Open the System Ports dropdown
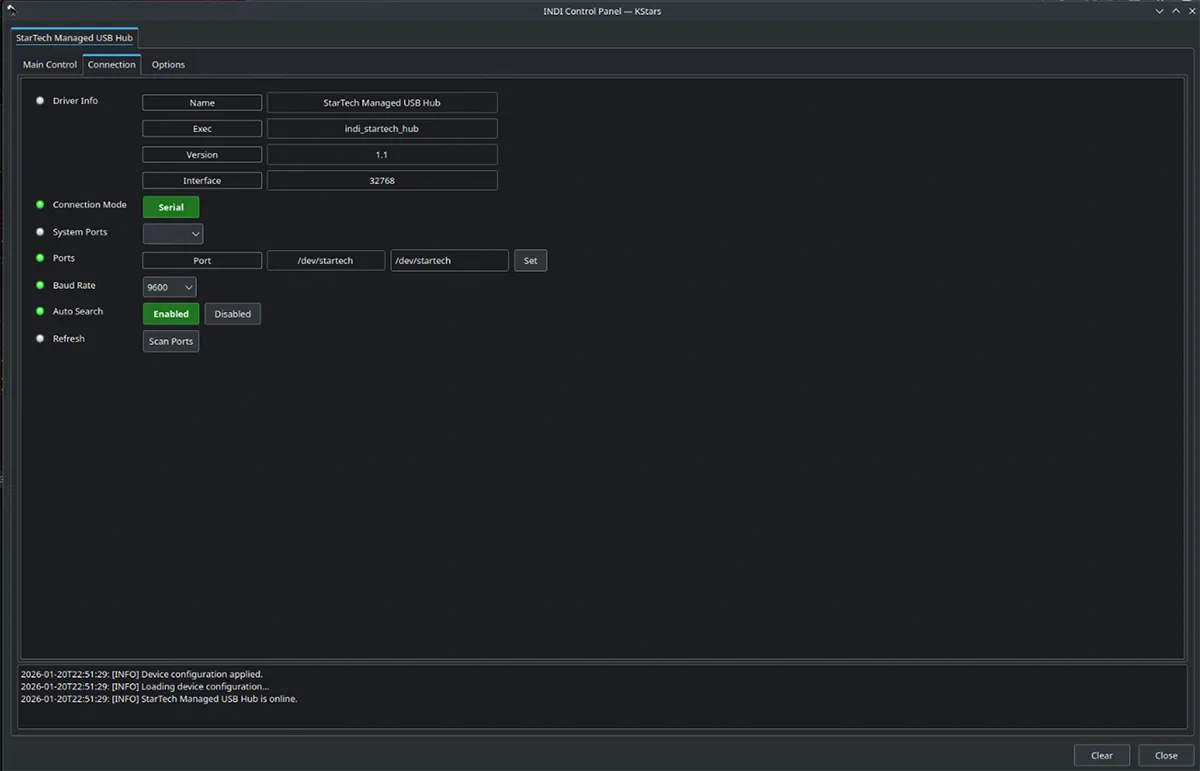Screen dimensions: 1200x771 tap(173, 233)
